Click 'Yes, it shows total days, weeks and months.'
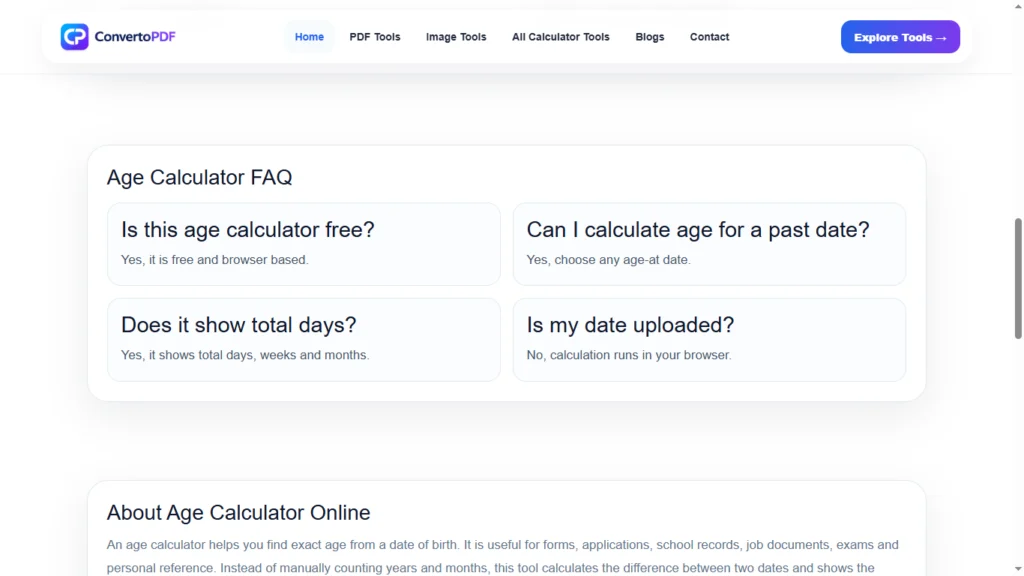 245,355
